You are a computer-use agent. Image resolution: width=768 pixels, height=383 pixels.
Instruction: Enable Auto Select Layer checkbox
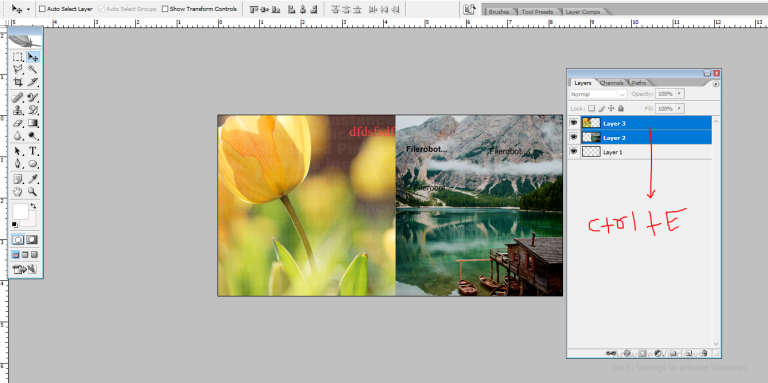[x=42, y=9]
